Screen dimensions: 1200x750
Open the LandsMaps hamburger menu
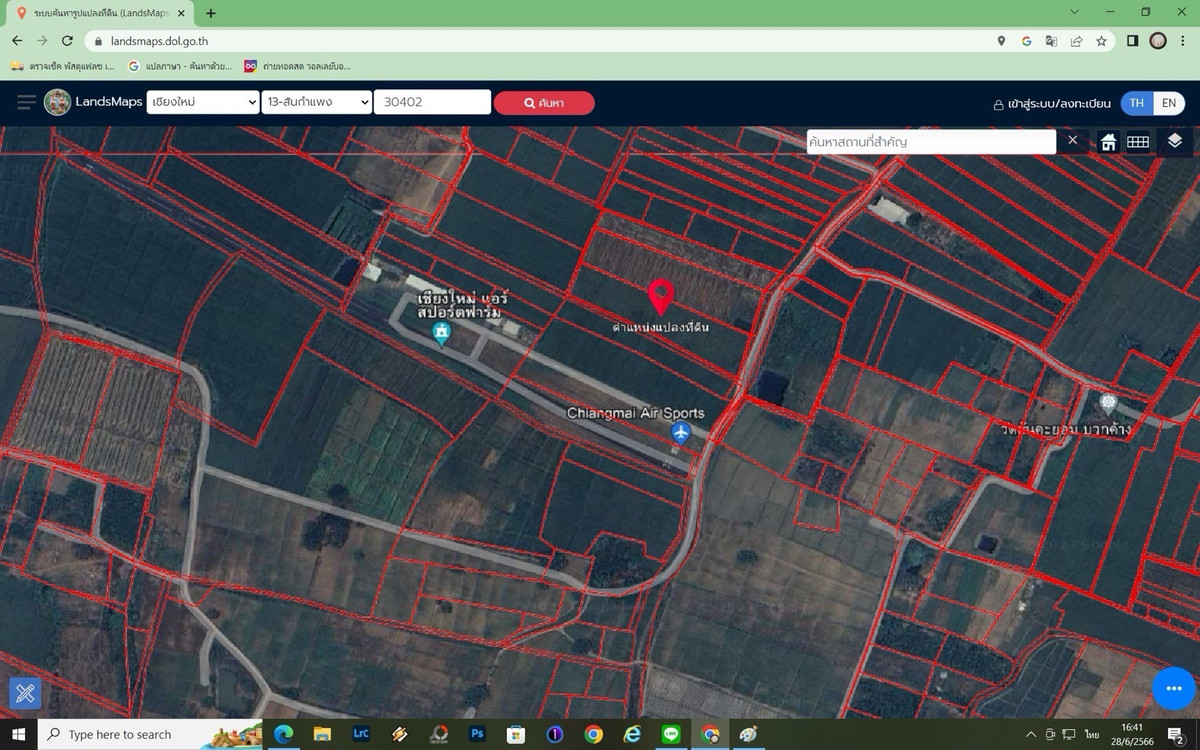[26, 102]
